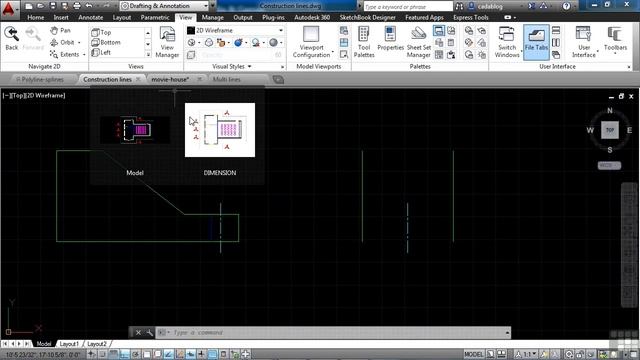This screenshot has height=360, width=640.
Task: Click Switch Windows
Action: (507, 42)
